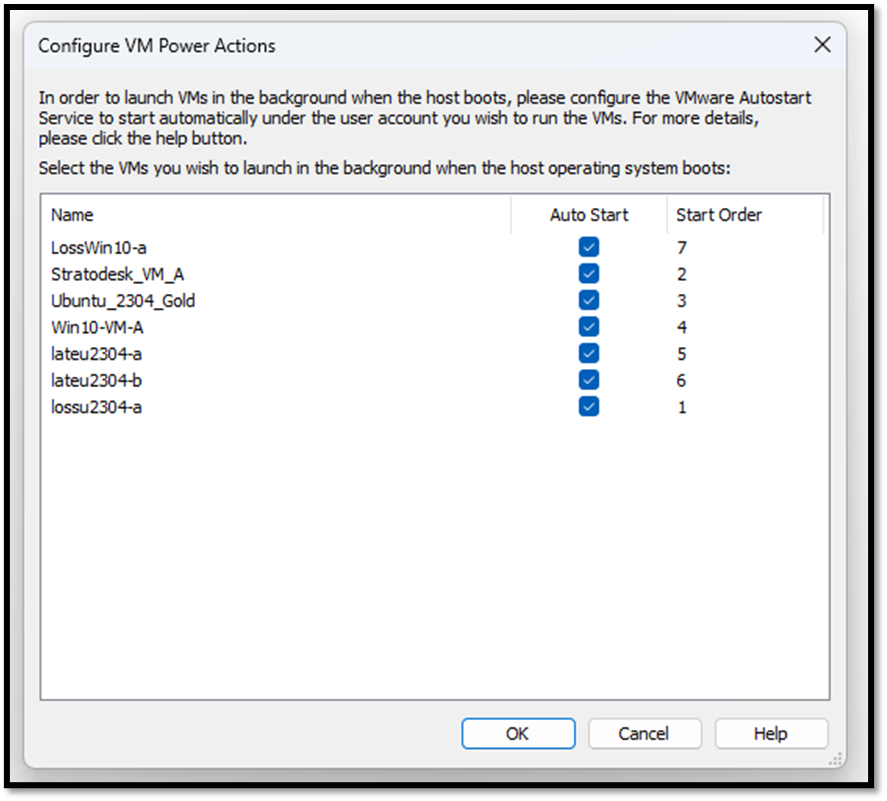887x801 pixels.
Task: Disable Auto Start for lateu2304-b
Action: click(x=589, y=380)
